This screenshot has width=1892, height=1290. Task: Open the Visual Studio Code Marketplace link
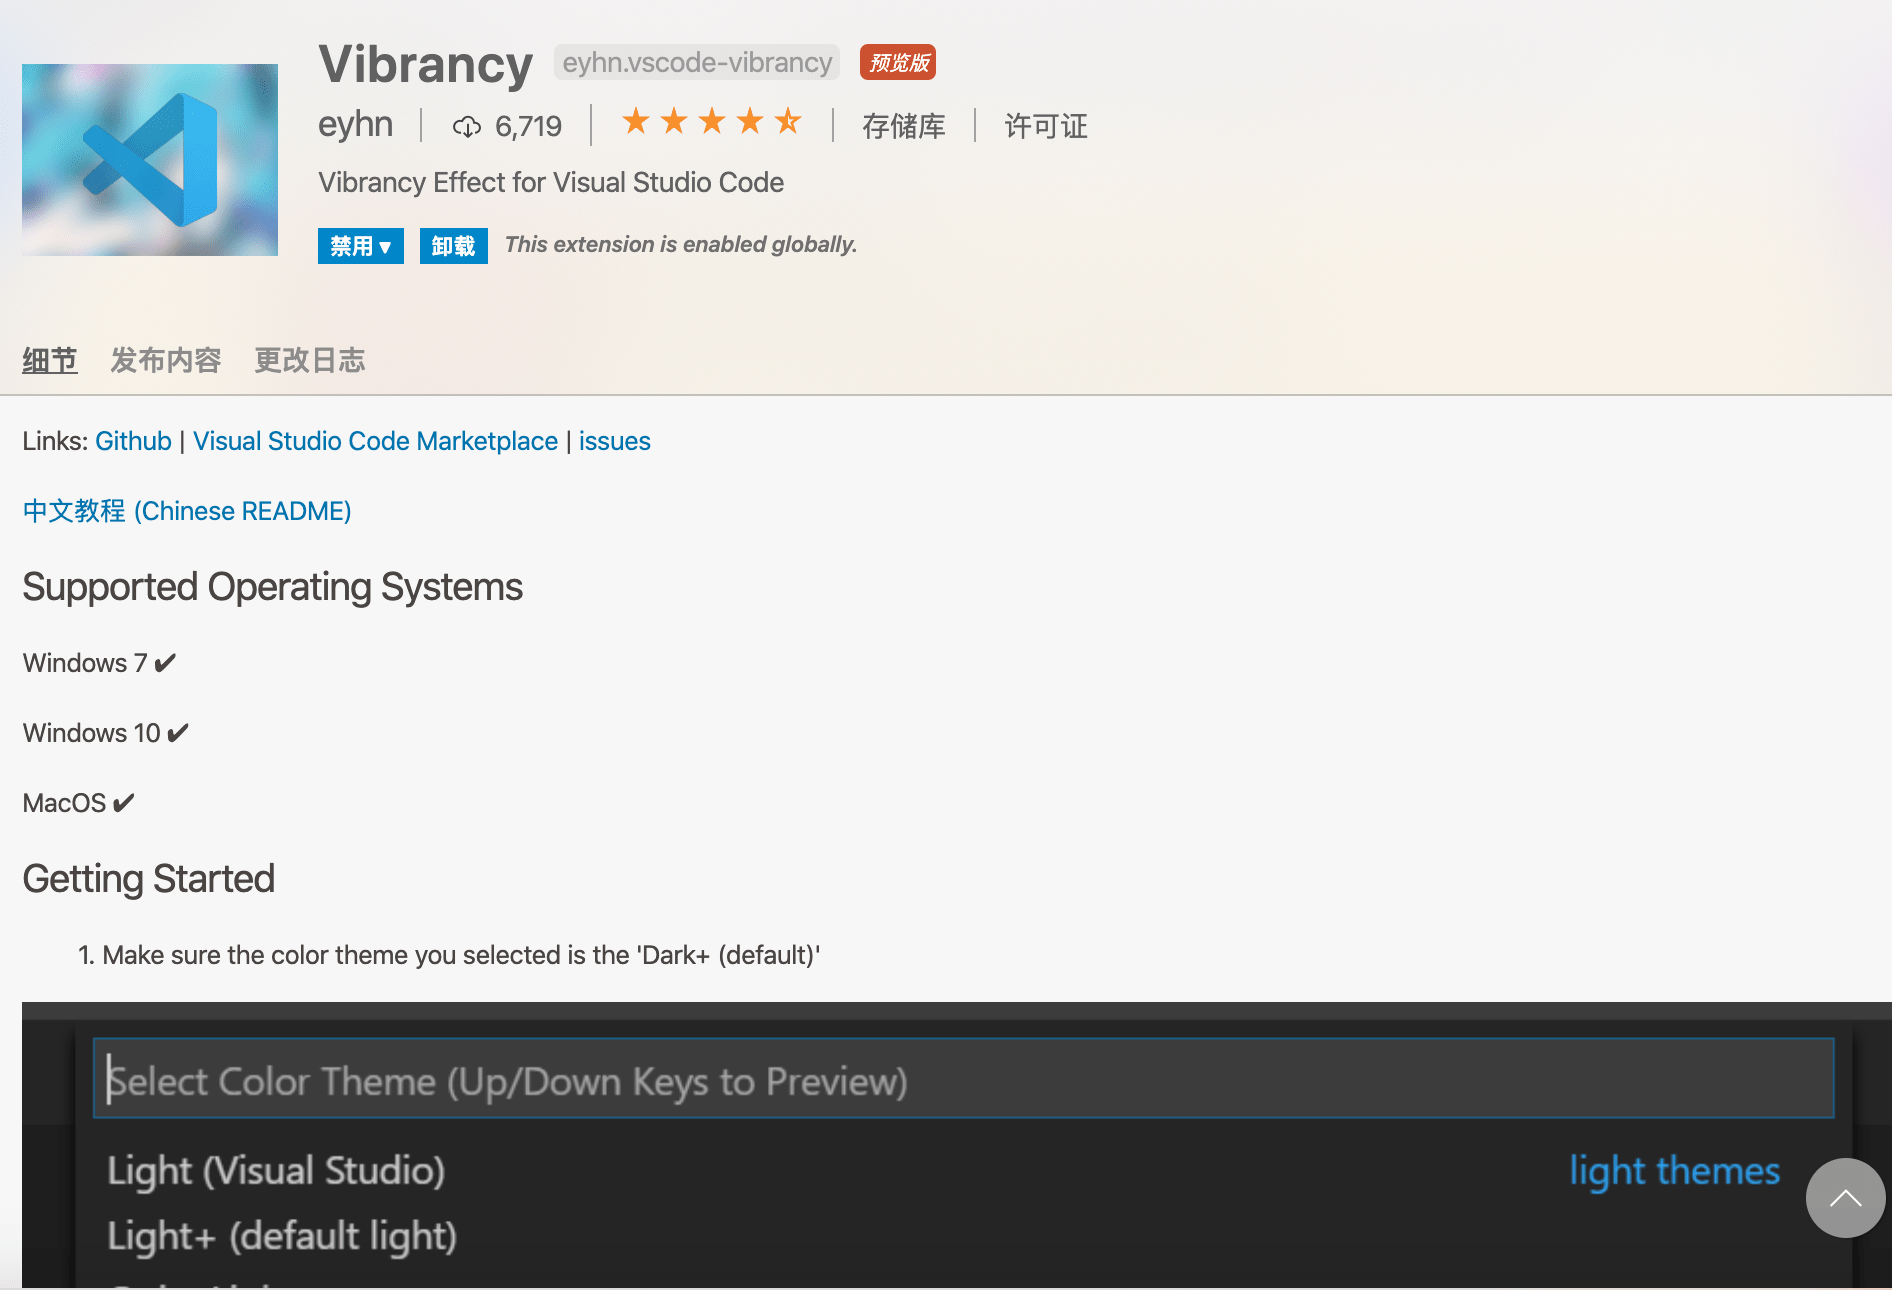point(375,441)
